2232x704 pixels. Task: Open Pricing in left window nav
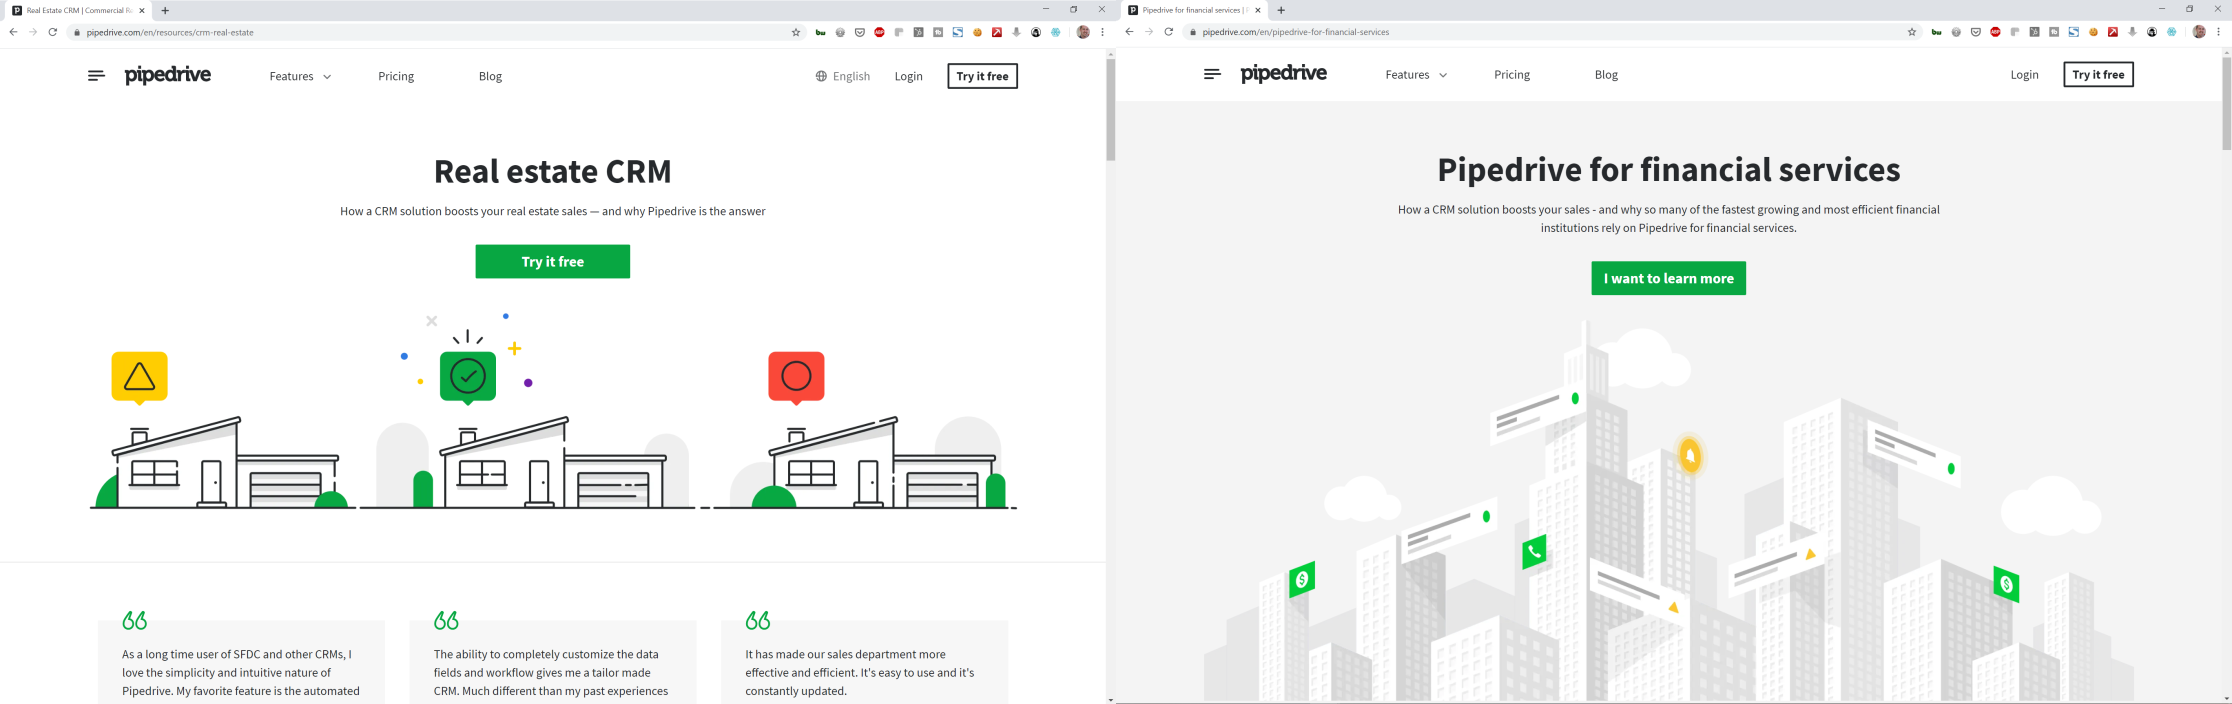(x=396, y=76)
